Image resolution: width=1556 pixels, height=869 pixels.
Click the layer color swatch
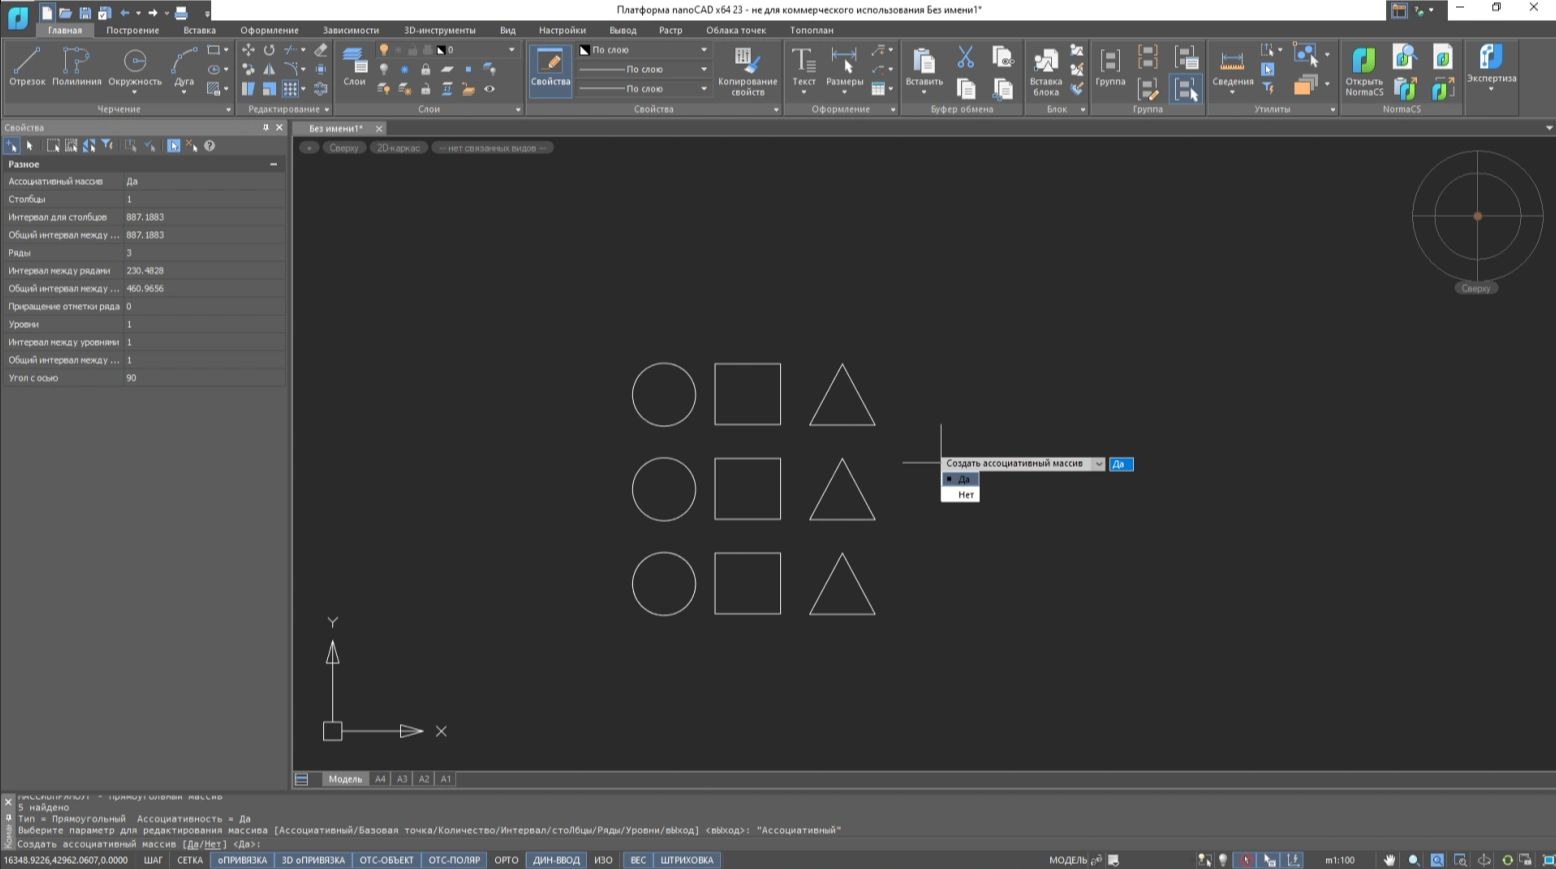point(441,49)
